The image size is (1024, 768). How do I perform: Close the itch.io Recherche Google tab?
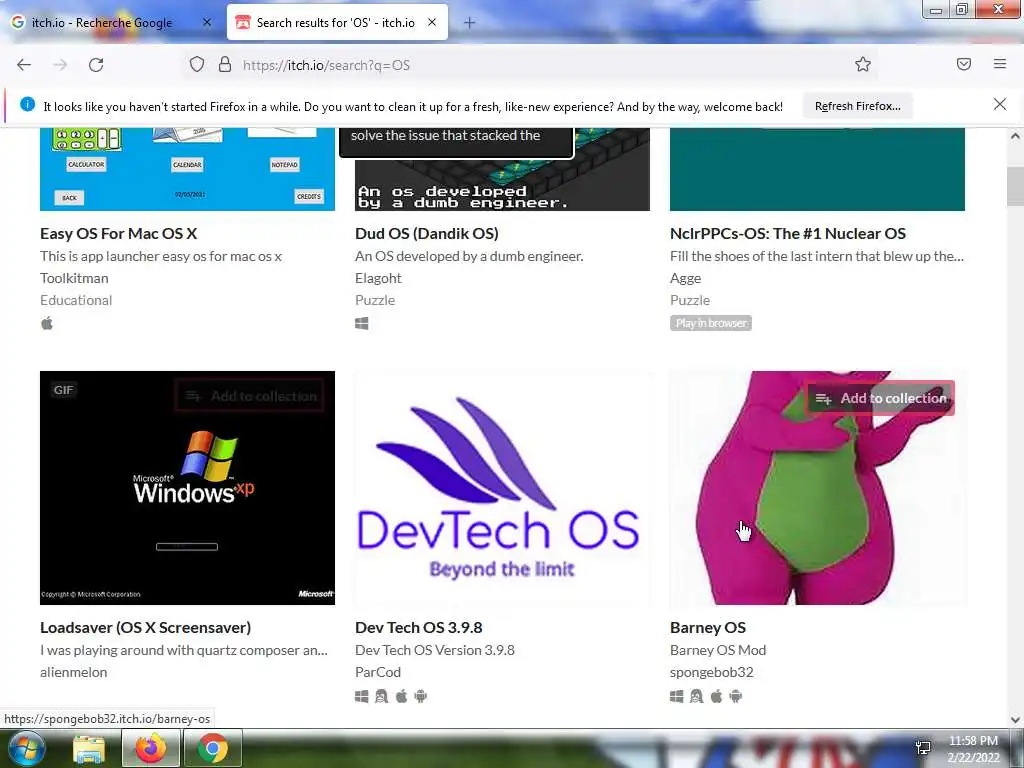207,22
